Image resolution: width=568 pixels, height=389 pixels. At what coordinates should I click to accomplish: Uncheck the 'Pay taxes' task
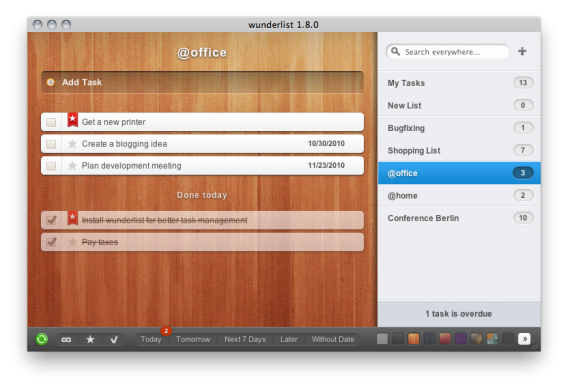51,242
